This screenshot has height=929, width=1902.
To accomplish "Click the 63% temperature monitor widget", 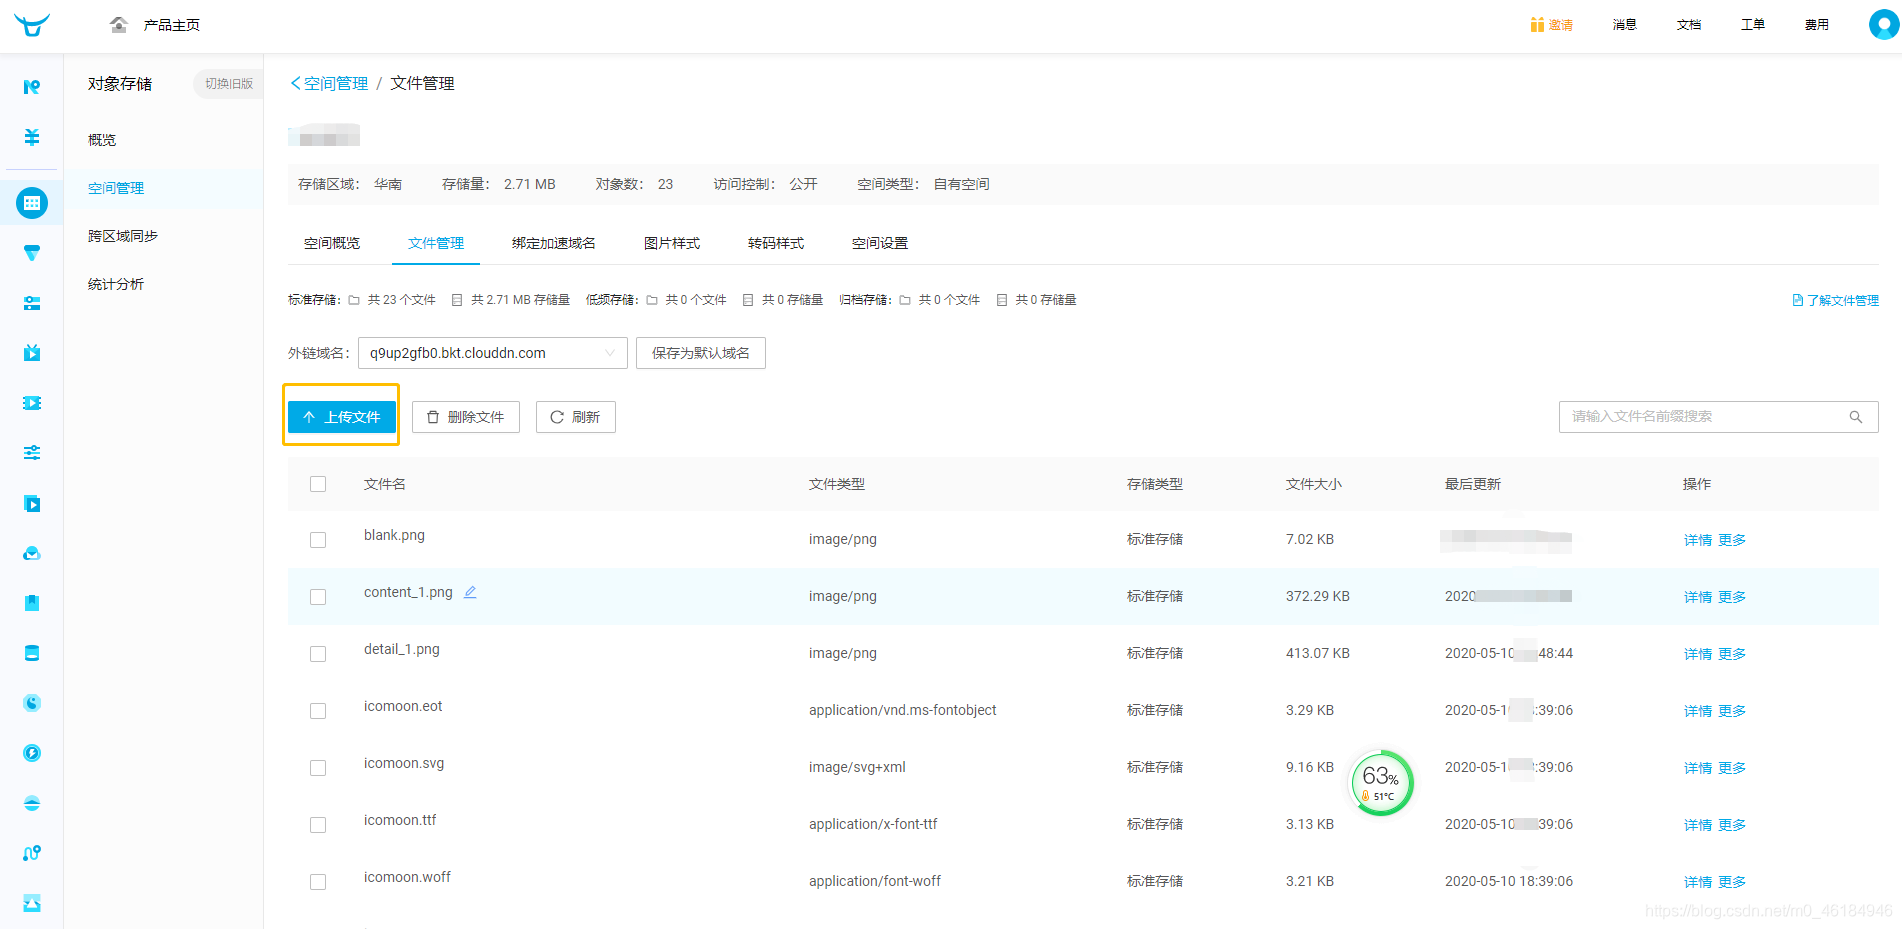I will point(1381,782).
